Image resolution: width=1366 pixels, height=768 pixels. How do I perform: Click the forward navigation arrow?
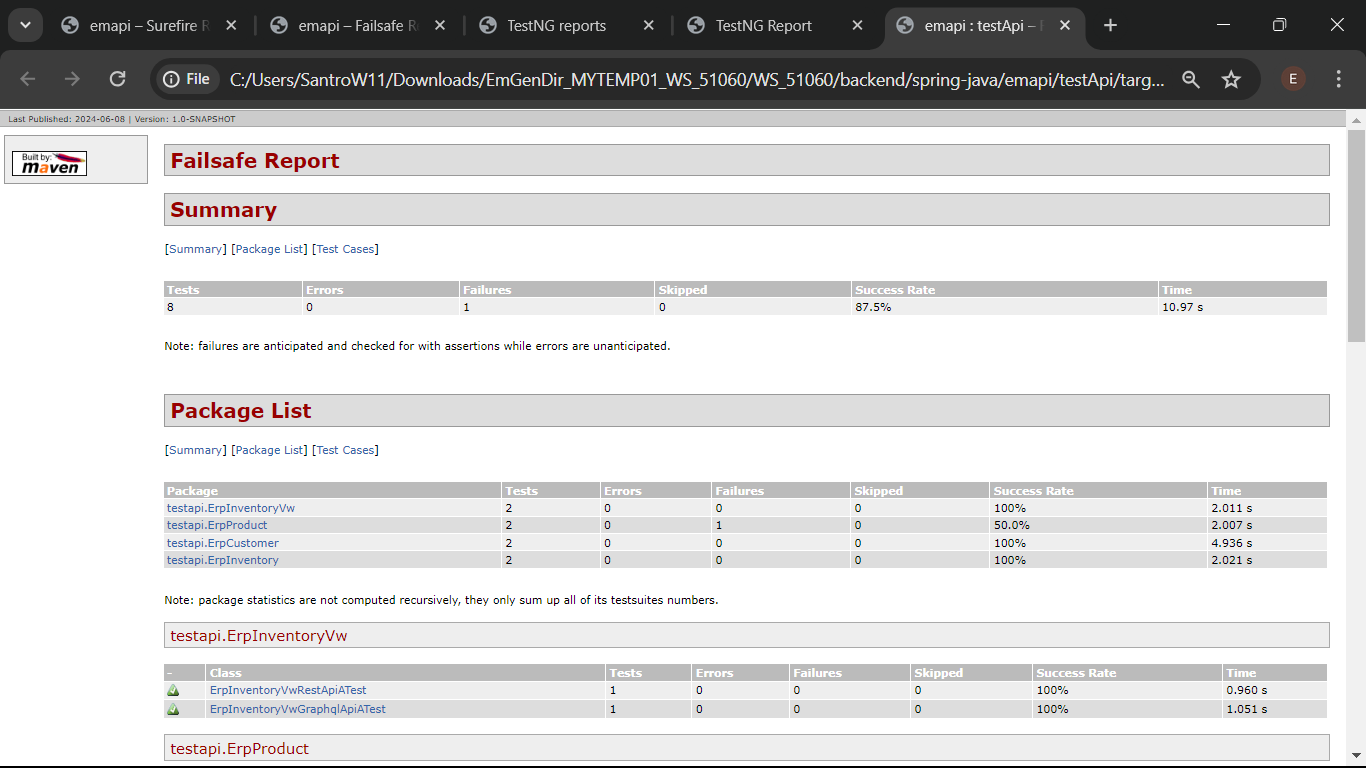click(x=72, y=79)
